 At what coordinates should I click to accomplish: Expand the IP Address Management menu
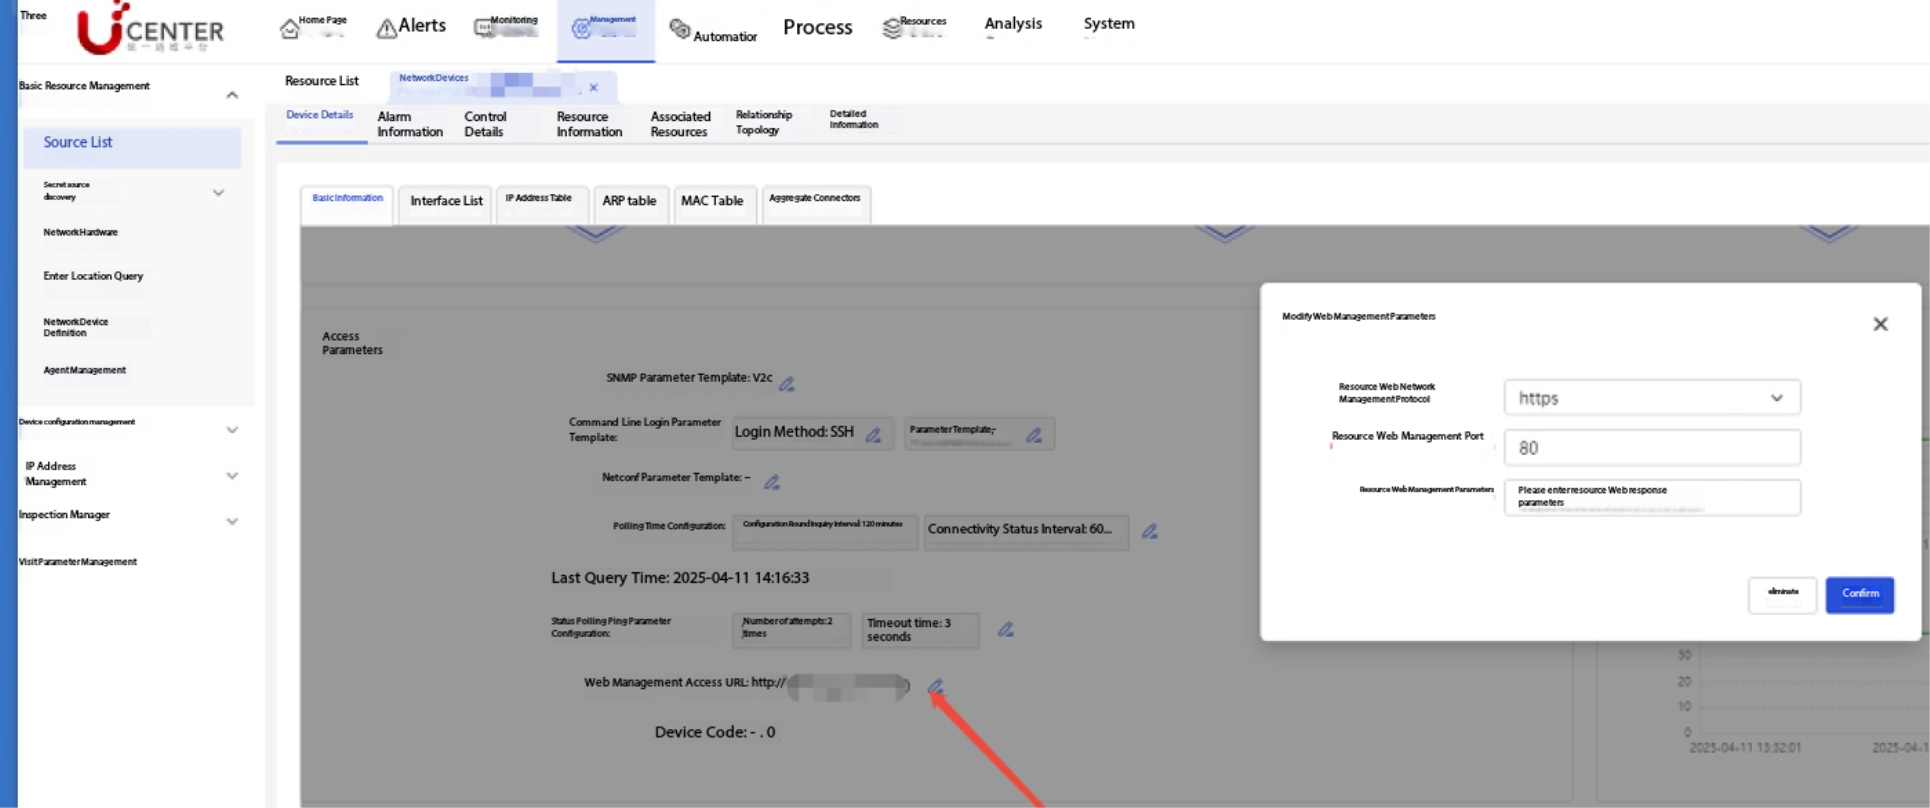pos(232,476)
